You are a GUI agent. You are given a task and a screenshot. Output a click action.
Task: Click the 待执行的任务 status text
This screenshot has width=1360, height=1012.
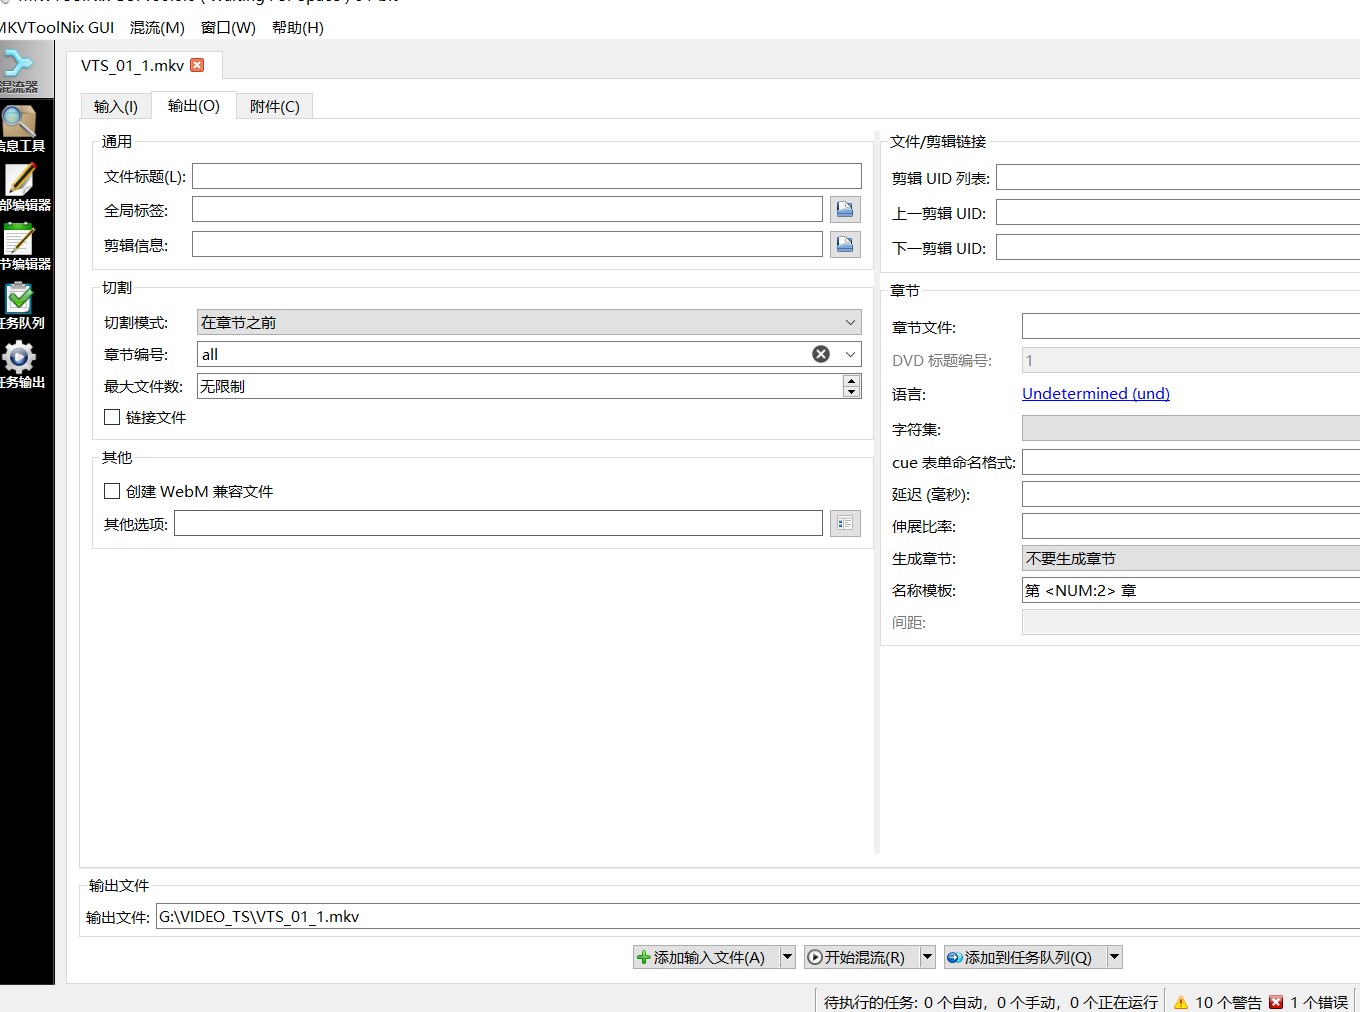click(991, 1002)
